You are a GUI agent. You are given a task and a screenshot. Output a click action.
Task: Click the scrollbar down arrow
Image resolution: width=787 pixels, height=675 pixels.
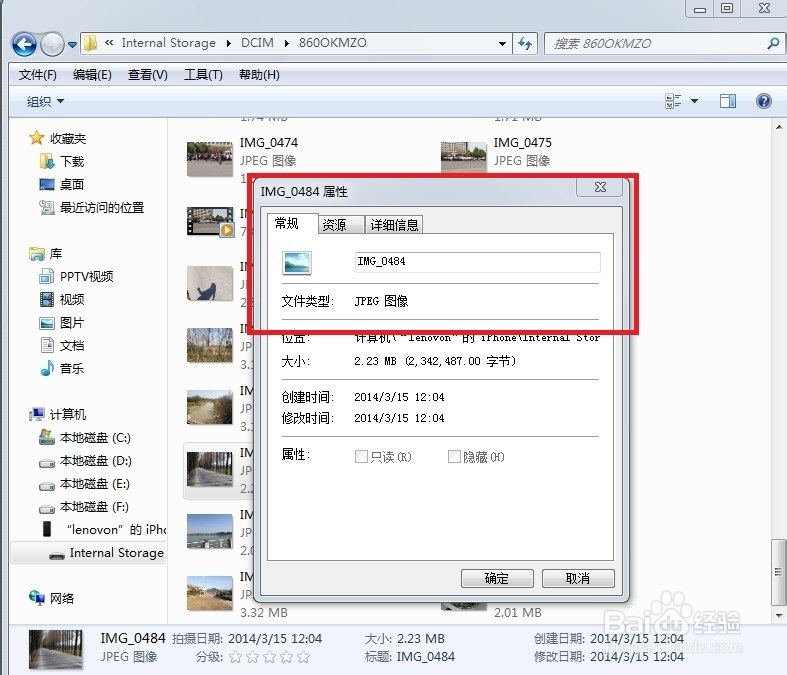[x=778, y=615]
